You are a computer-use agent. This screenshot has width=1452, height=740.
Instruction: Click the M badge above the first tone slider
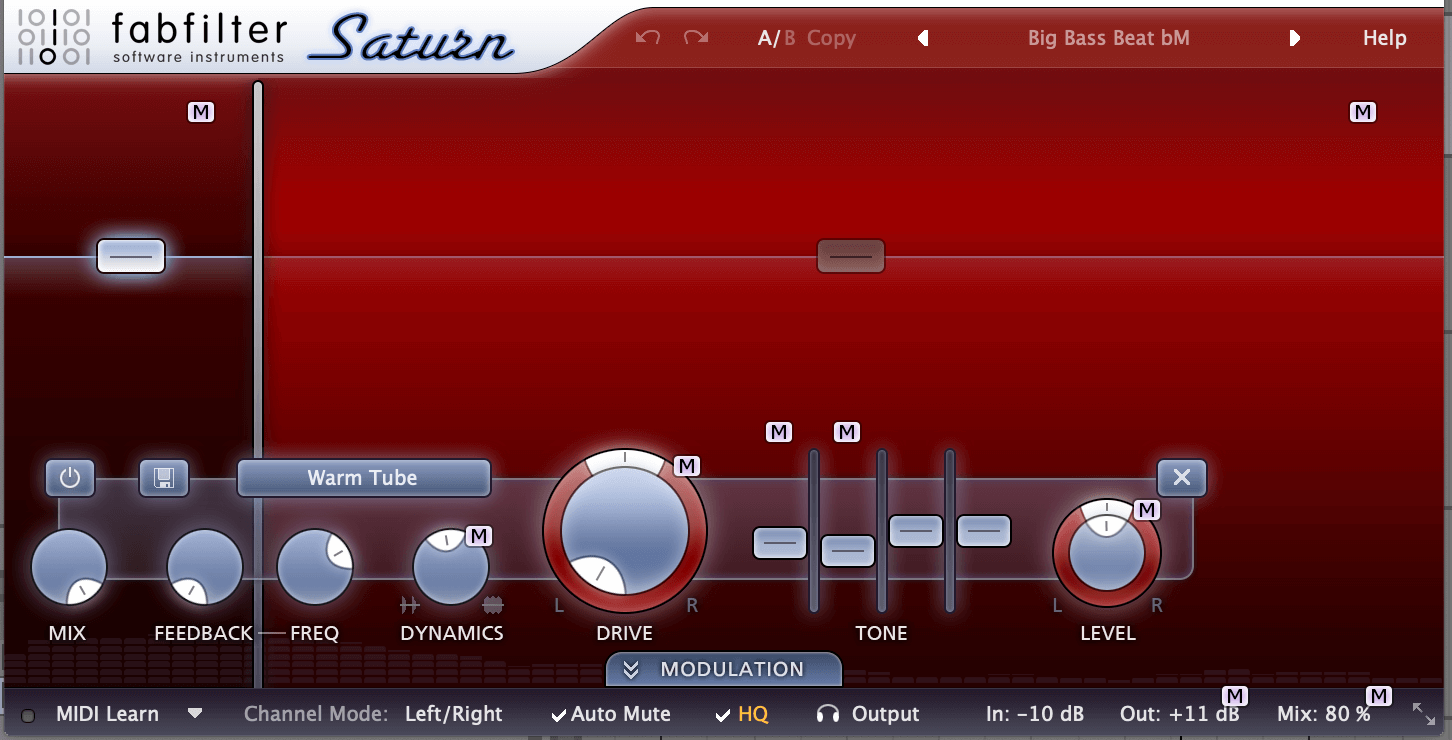(x=779, y=432)
